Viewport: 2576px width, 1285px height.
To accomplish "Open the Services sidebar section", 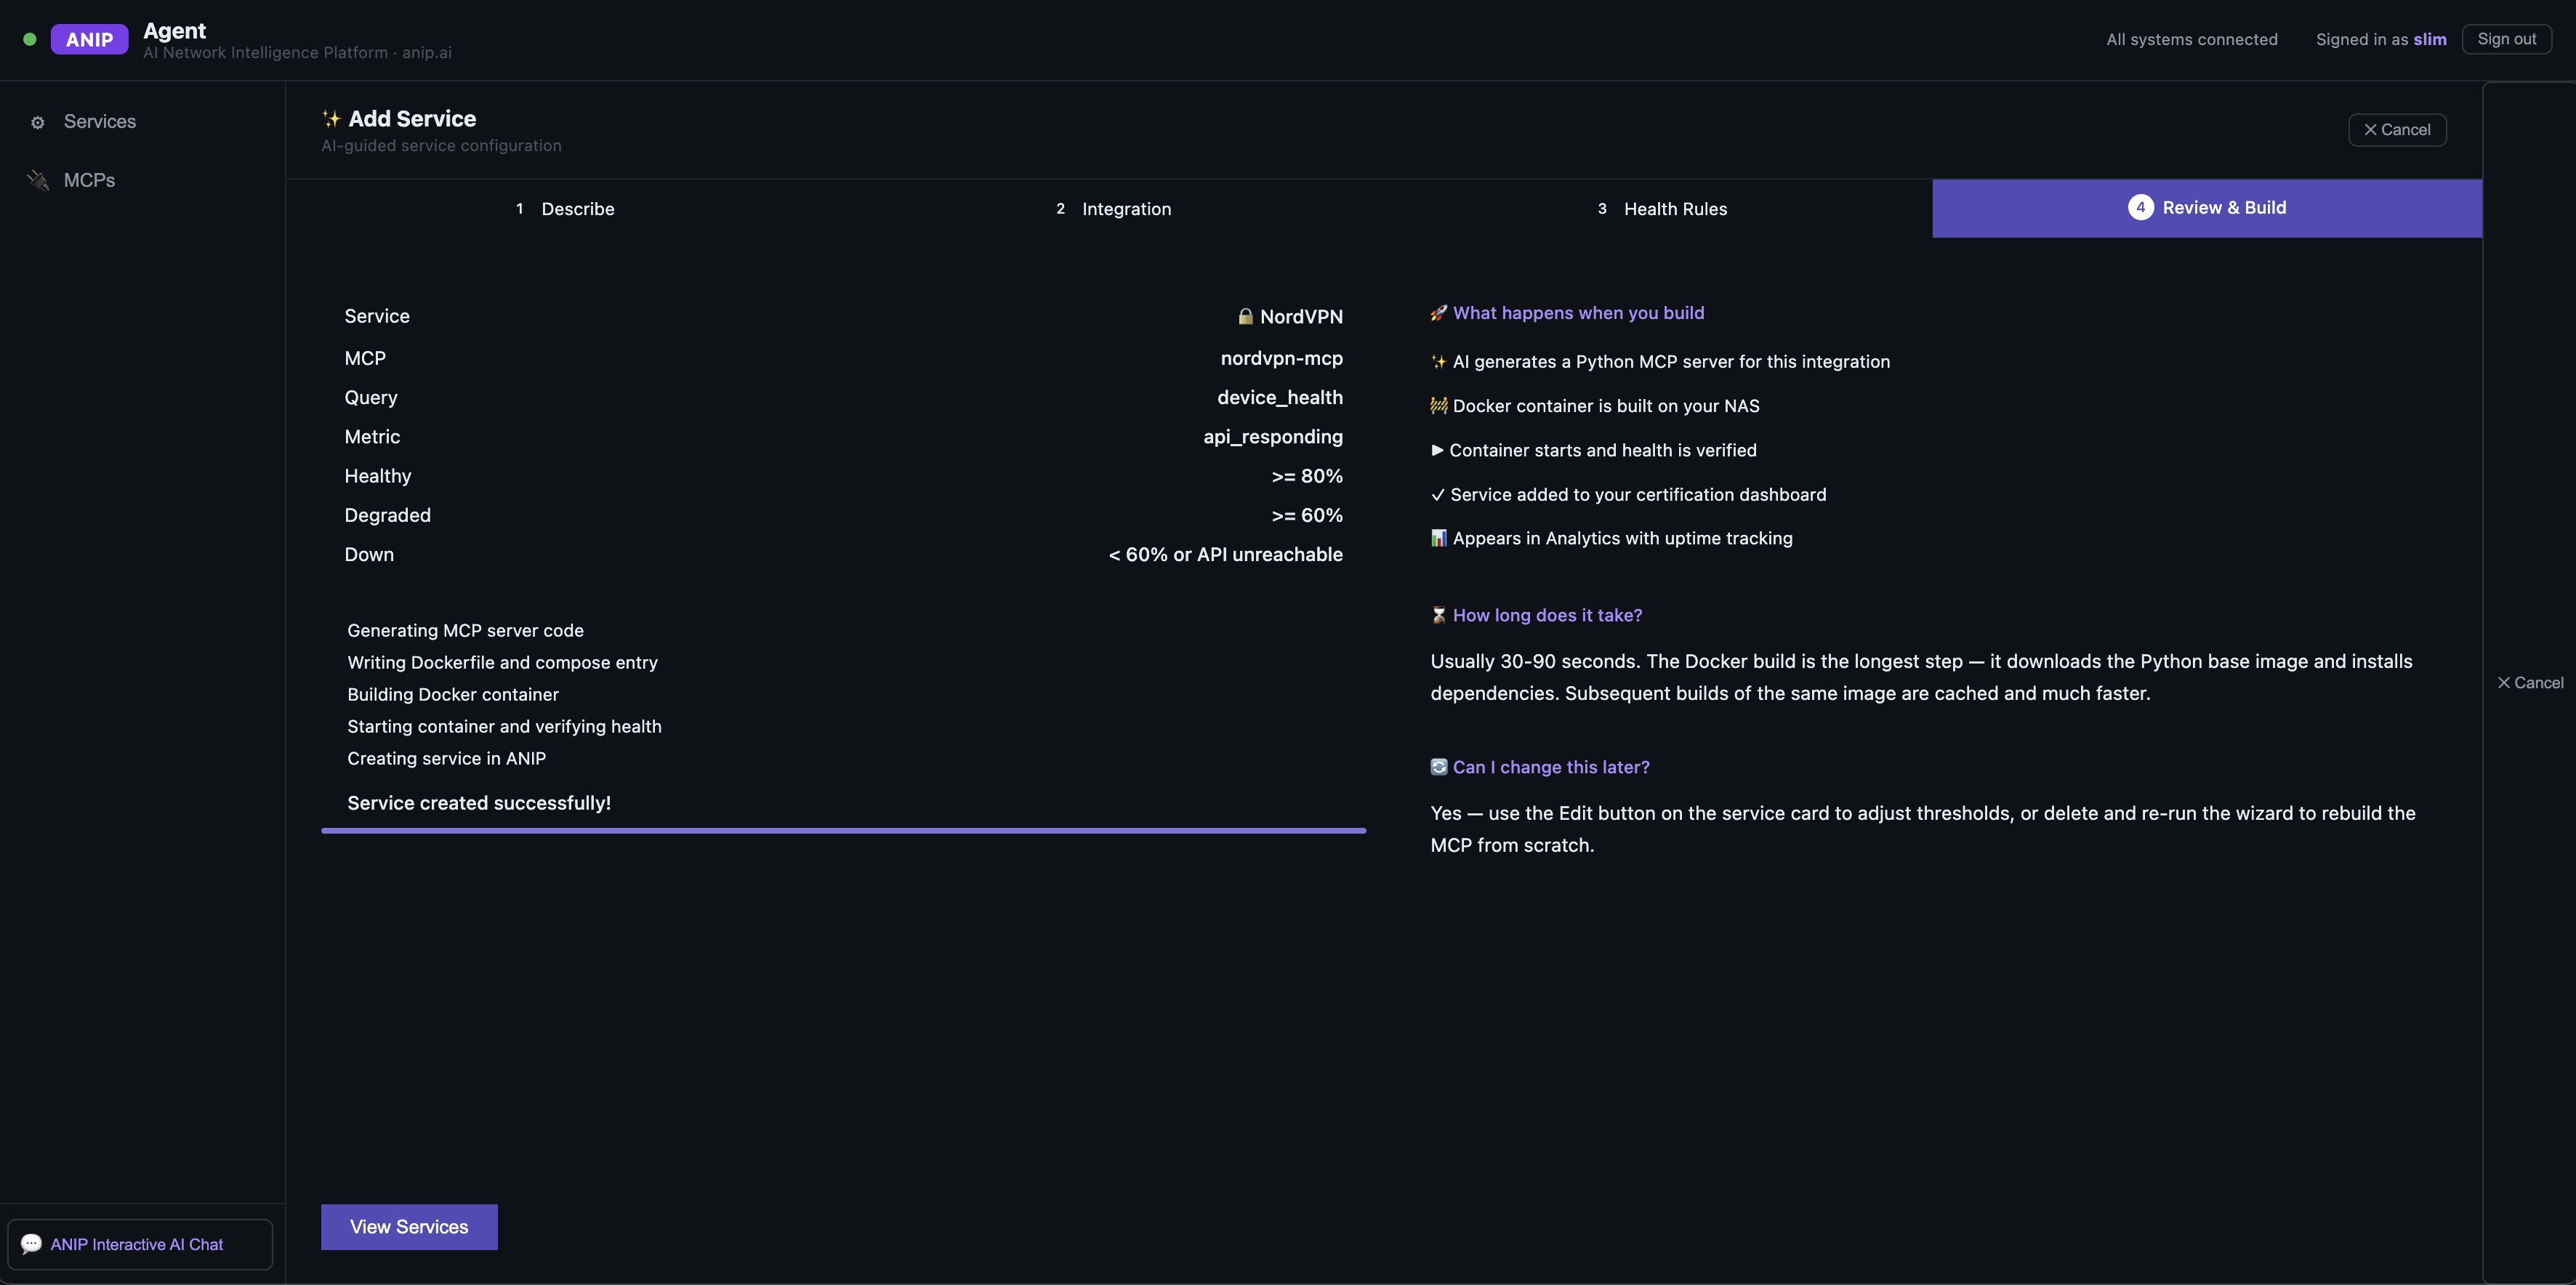I will click(x=100, y=122).
